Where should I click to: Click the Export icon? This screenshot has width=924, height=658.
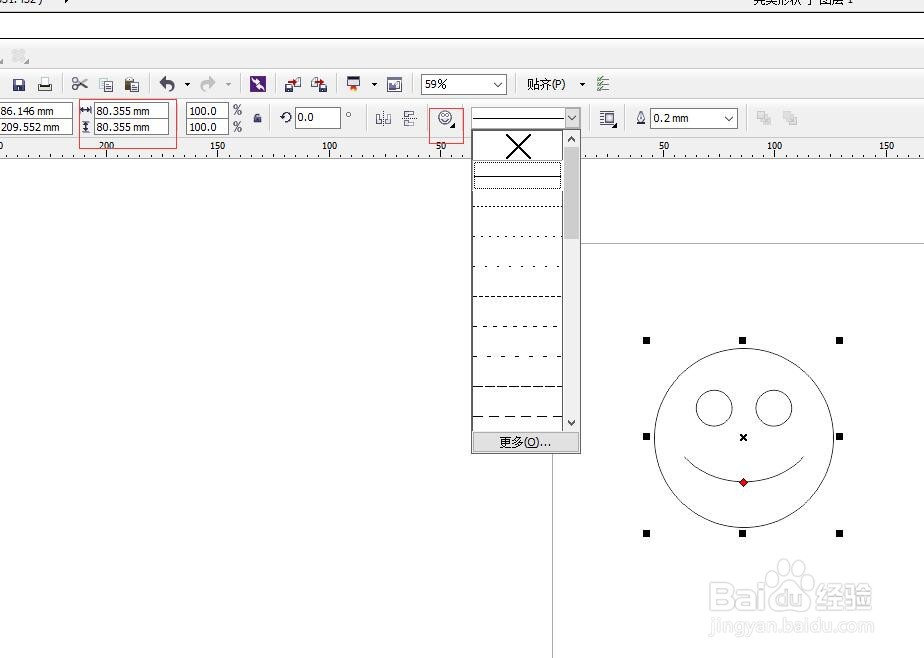tap(319, 85)
